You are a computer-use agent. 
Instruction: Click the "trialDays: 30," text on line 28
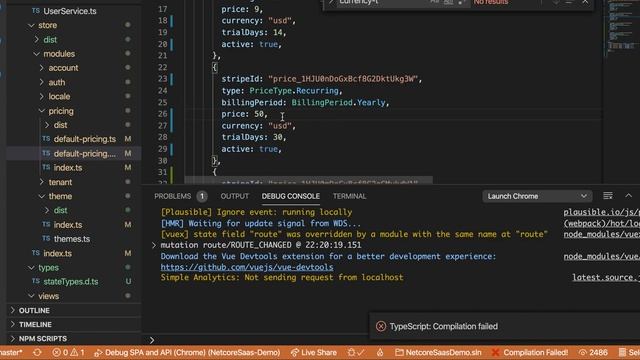pyautogui.click(x=254, y=137)
